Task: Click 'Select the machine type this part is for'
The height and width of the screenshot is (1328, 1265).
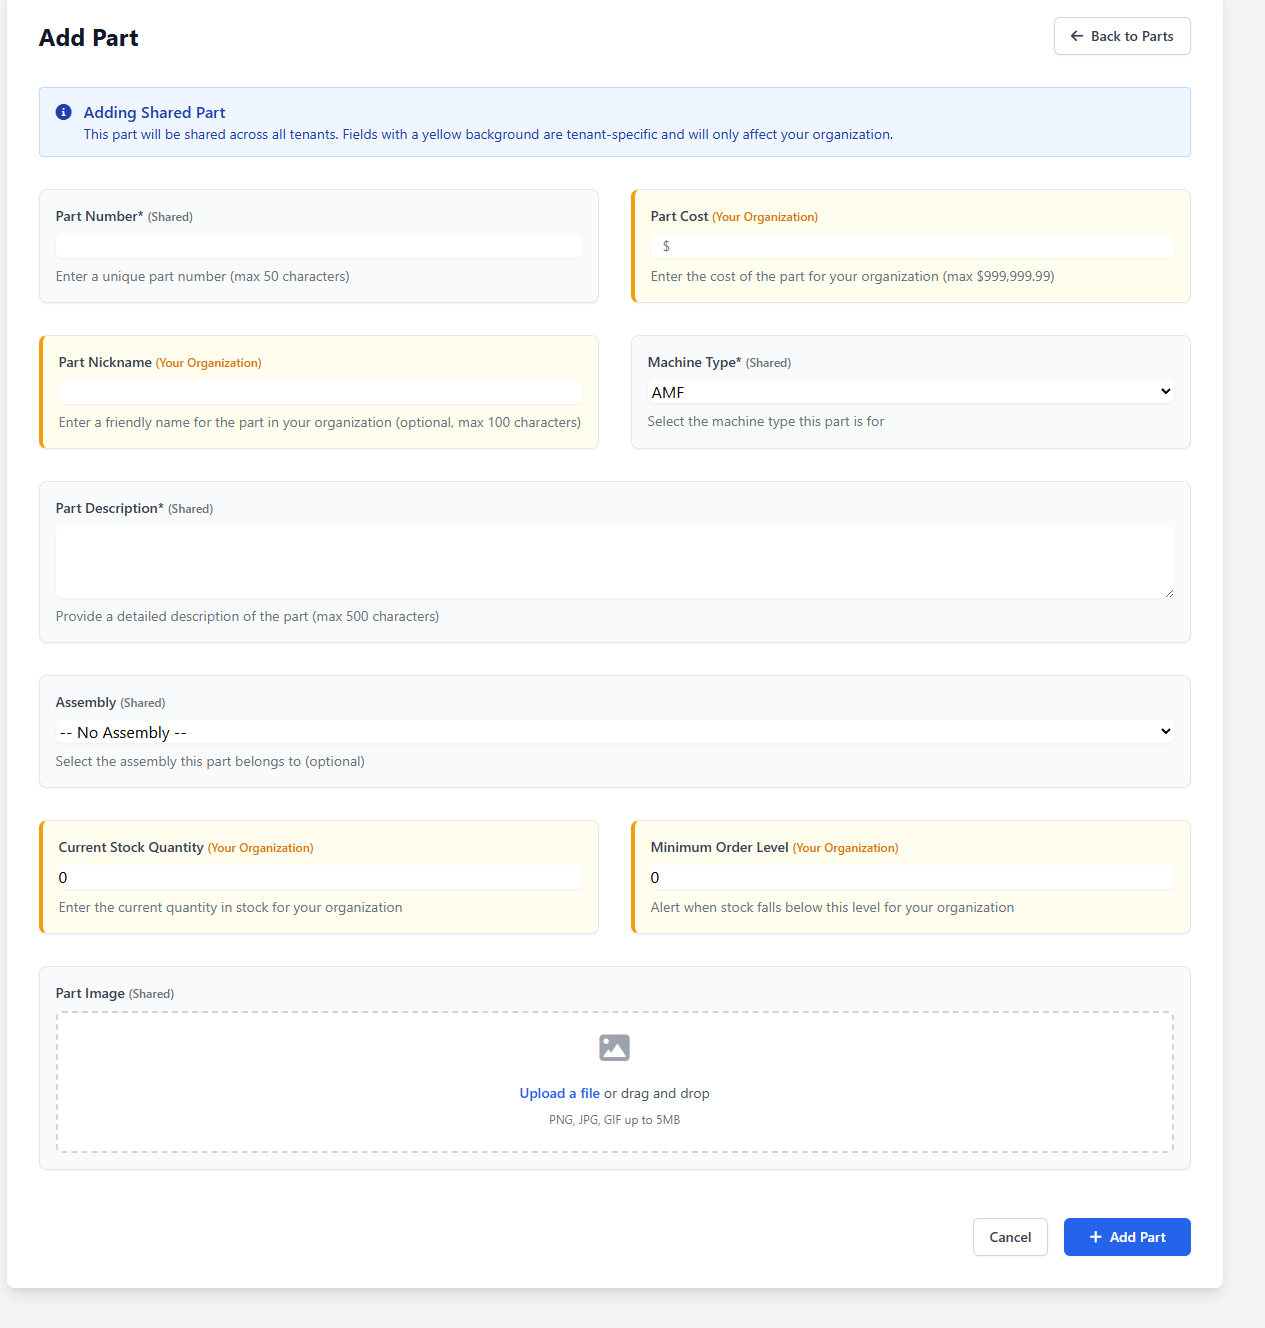Action: [x=766, y=421]
